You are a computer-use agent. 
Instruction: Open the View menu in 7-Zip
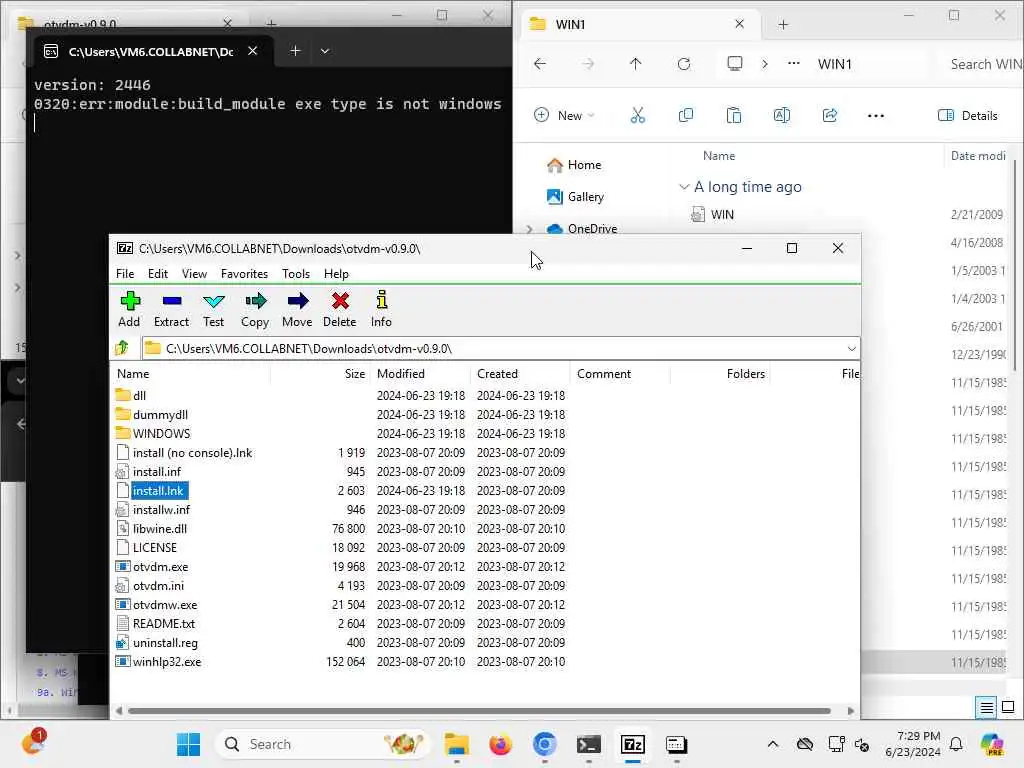[x=194, y=274]
